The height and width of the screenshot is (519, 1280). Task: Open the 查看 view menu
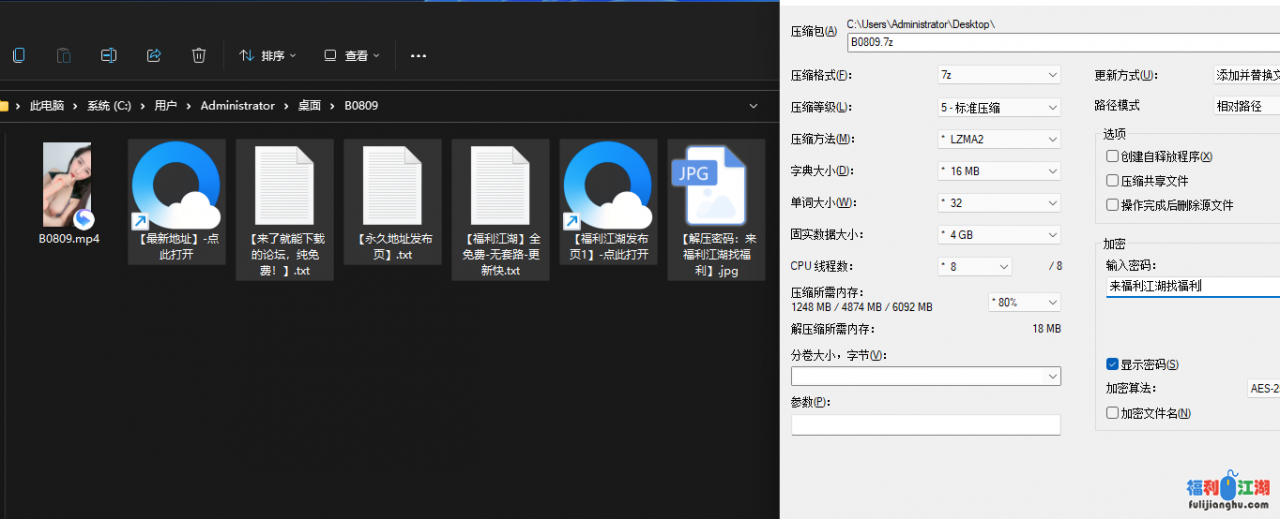pyautogui.click(x=351, y=56)
